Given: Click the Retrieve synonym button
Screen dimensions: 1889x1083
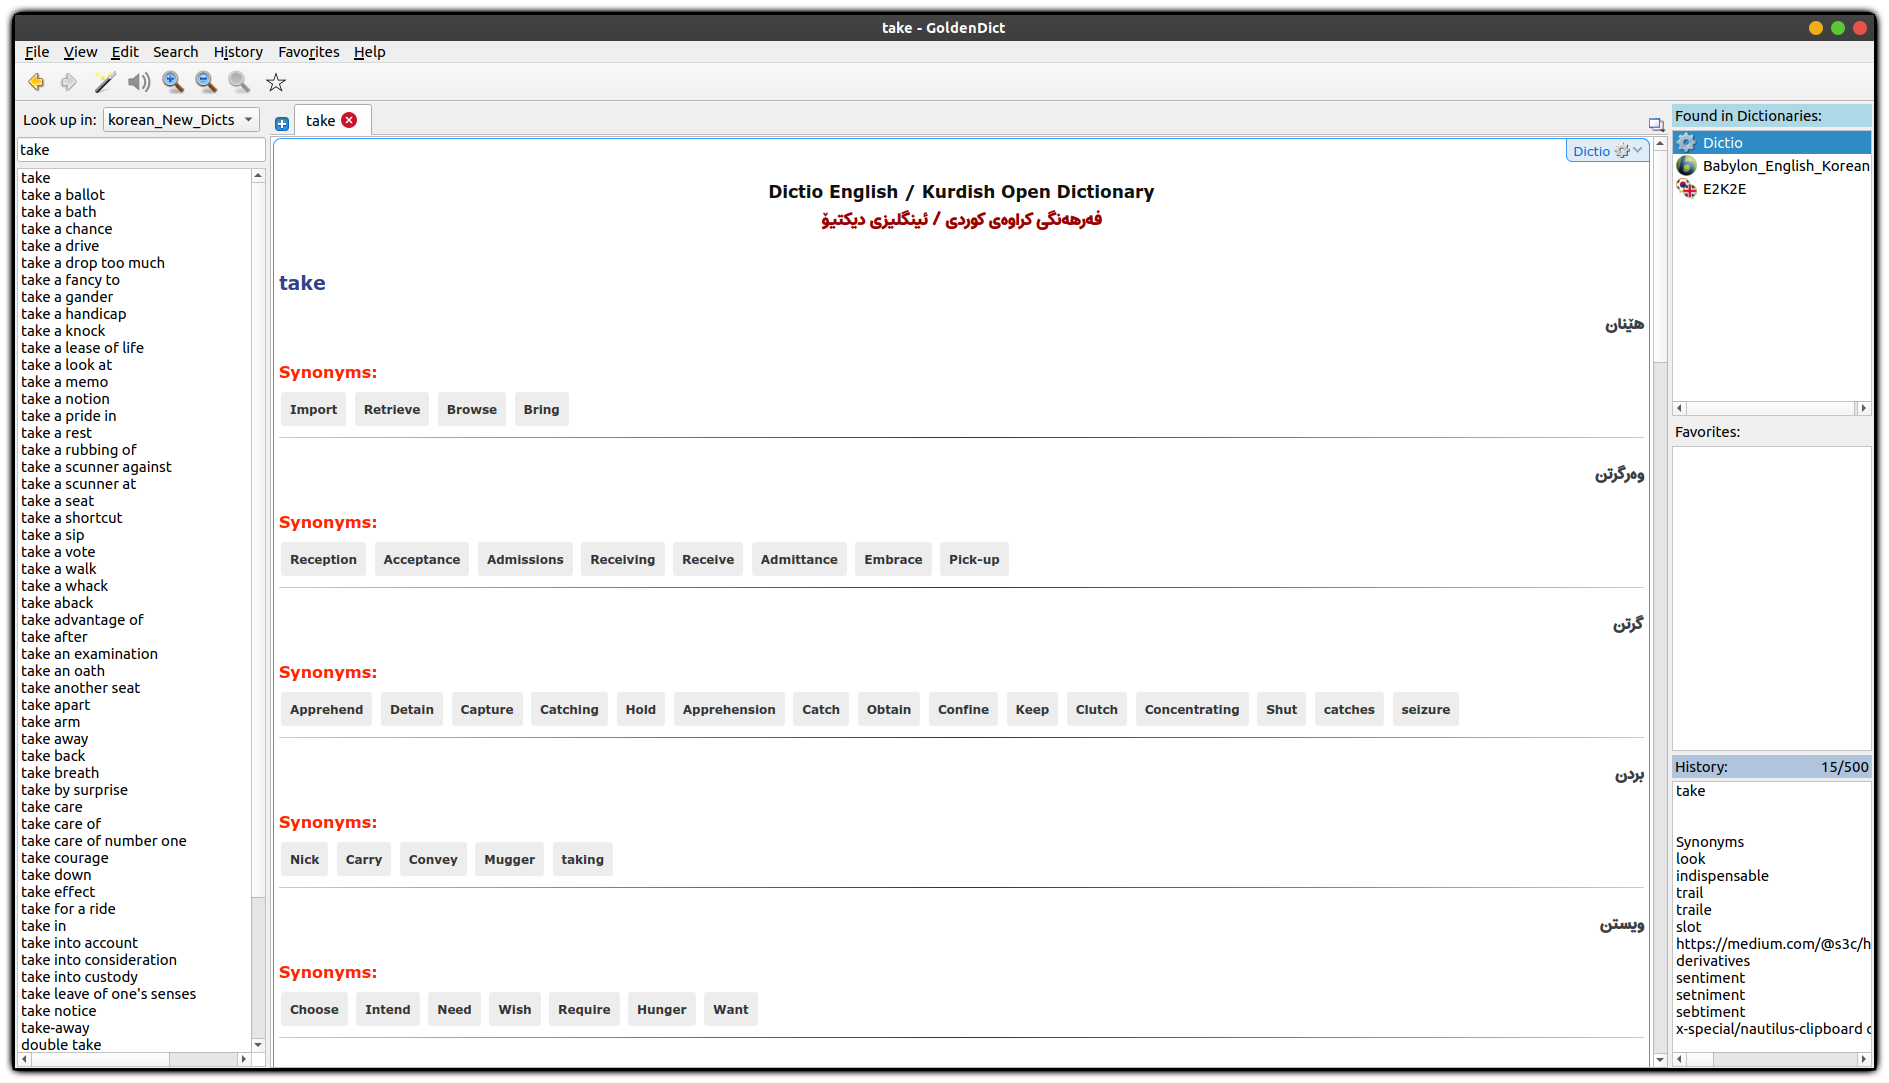Looking at the screenshot, I should pyautogui.click(x=392, y=410).
